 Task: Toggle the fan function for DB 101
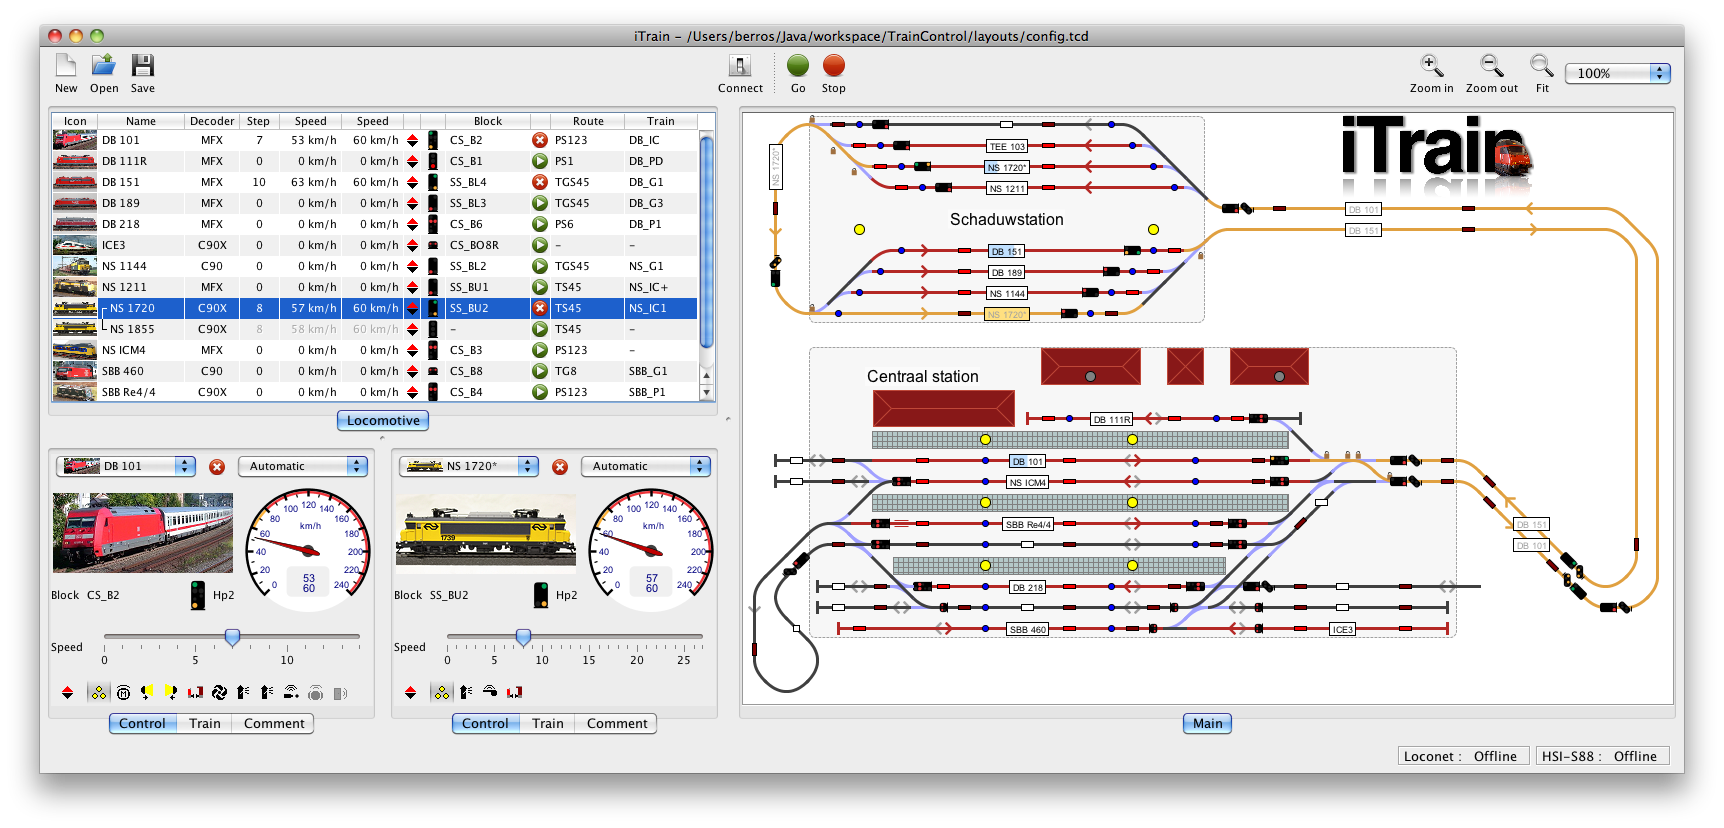coord(220,692)
